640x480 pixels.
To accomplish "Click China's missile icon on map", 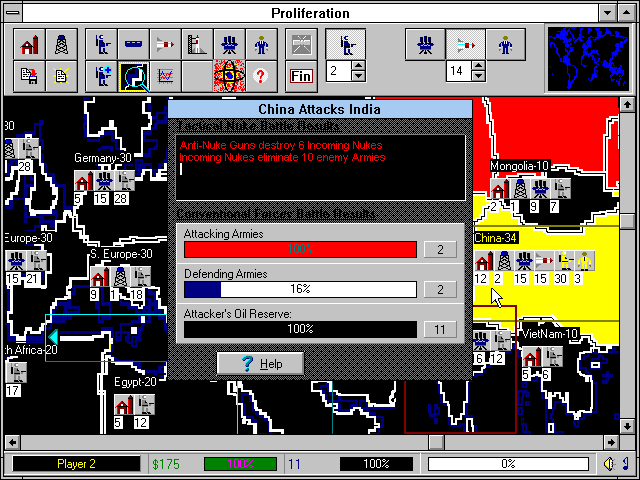I will 544,260.
